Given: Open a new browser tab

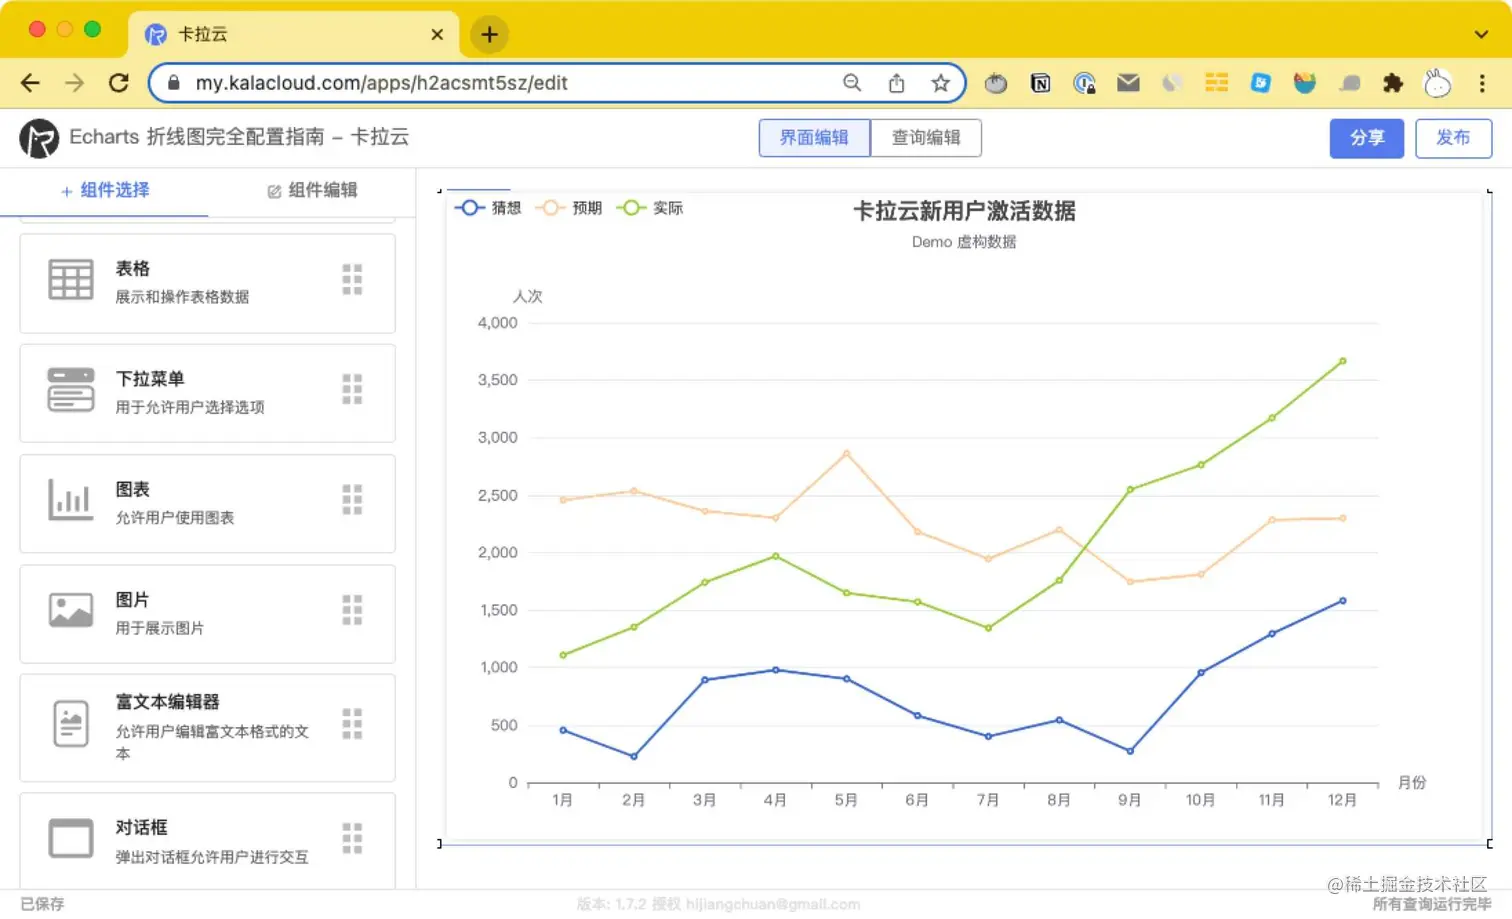Looking at the screenshot, I should 489,34.
